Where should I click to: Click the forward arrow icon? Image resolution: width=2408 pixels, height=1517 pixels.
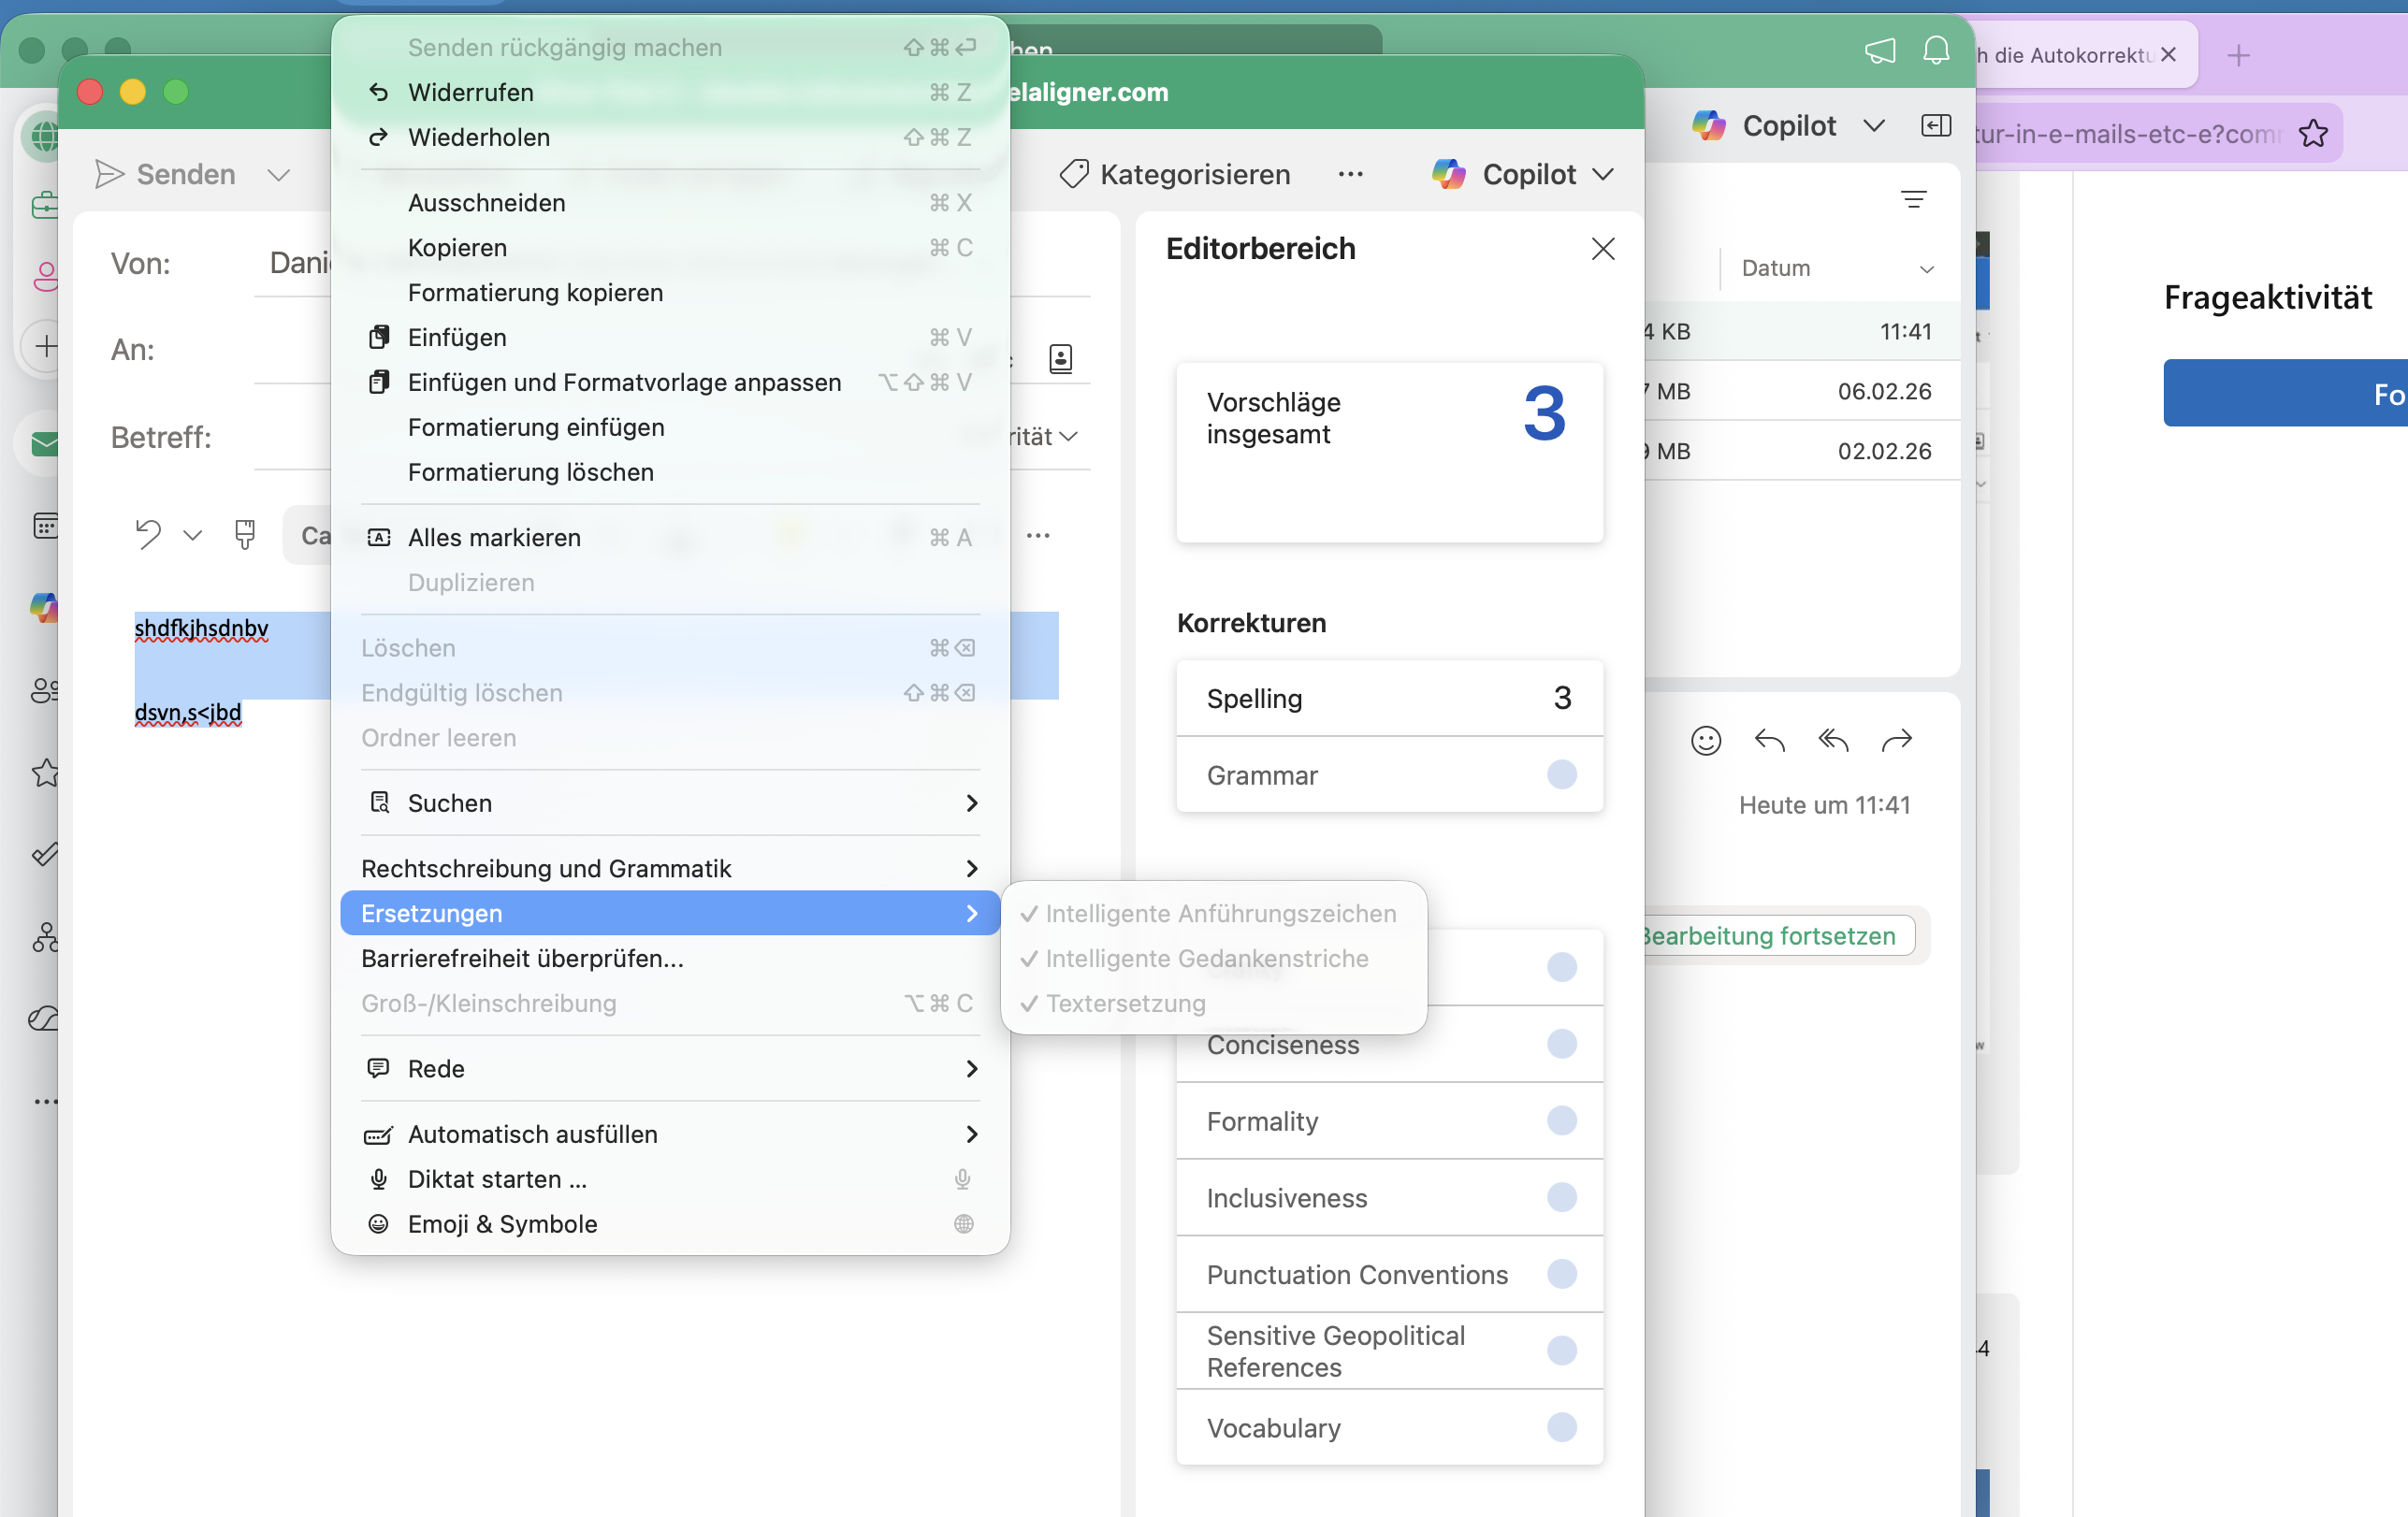click(1896, 740)
